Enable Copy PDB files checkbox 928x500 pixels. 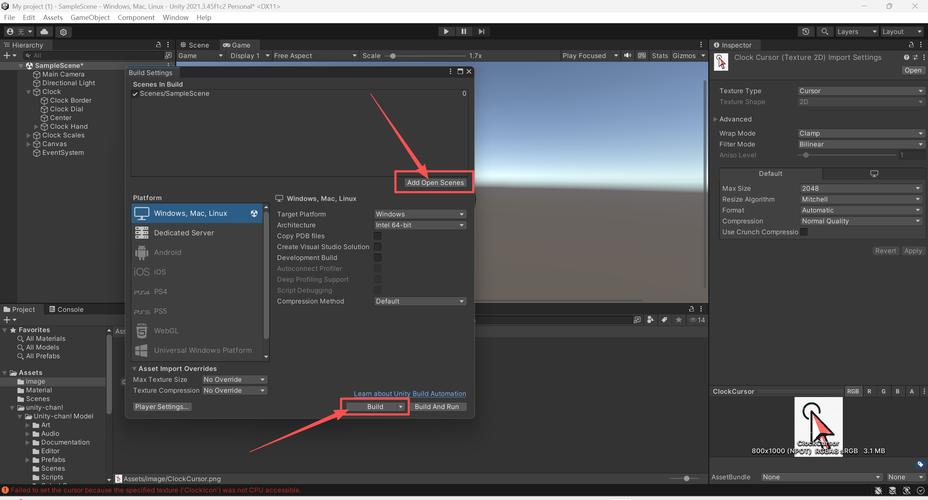click(378, 236)
